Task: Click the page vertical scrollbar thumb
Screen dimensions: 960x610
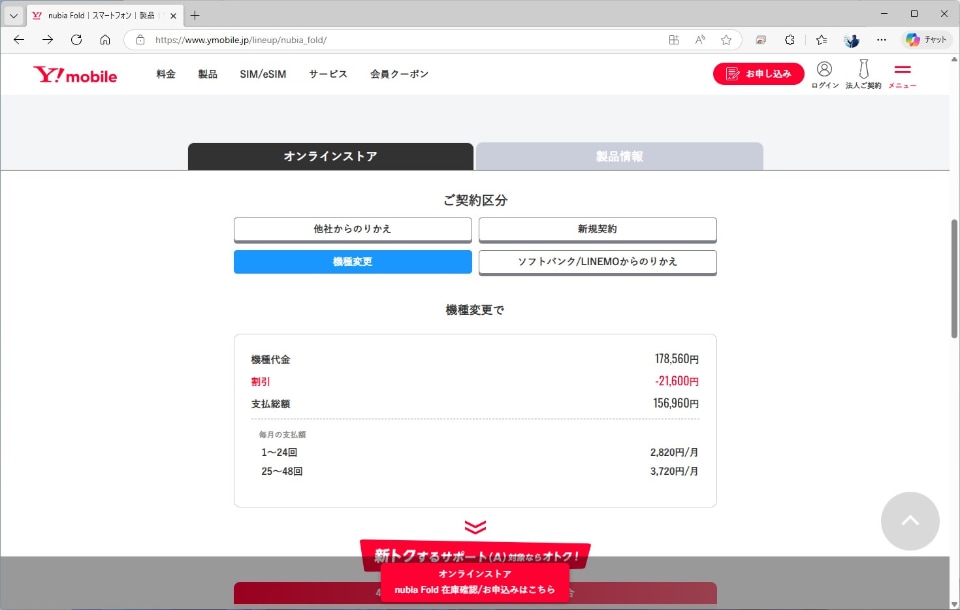Action: click(954, 279)
